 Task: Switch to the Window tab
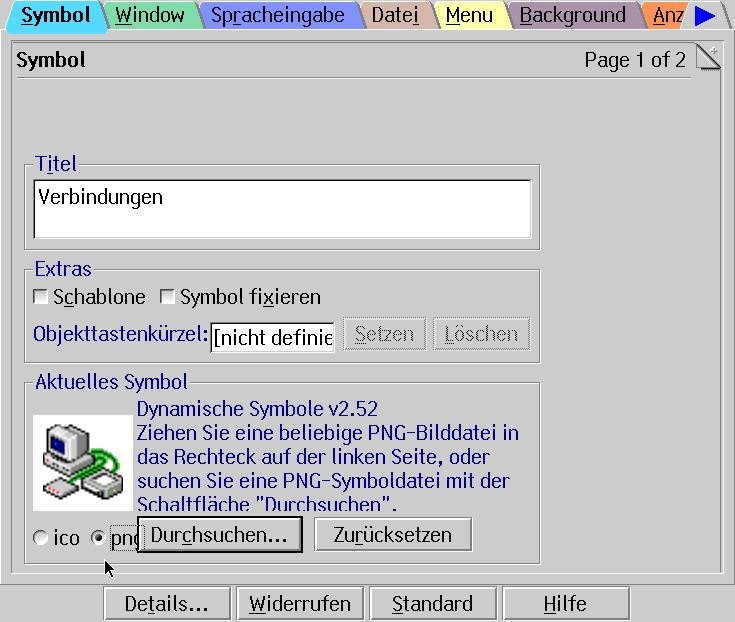tap(151, 15)
